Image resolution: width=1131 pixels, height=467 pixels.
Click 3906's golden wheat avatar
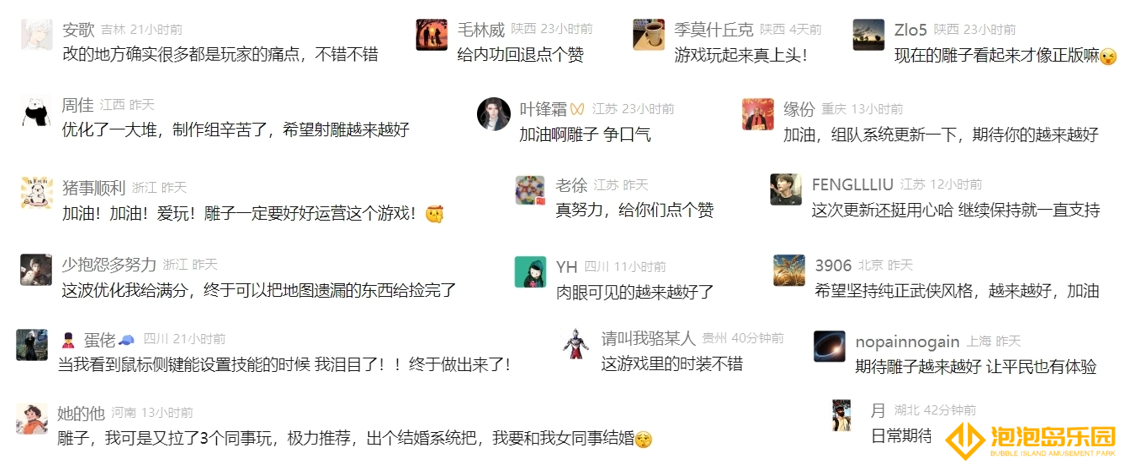[x=788, y=270]
